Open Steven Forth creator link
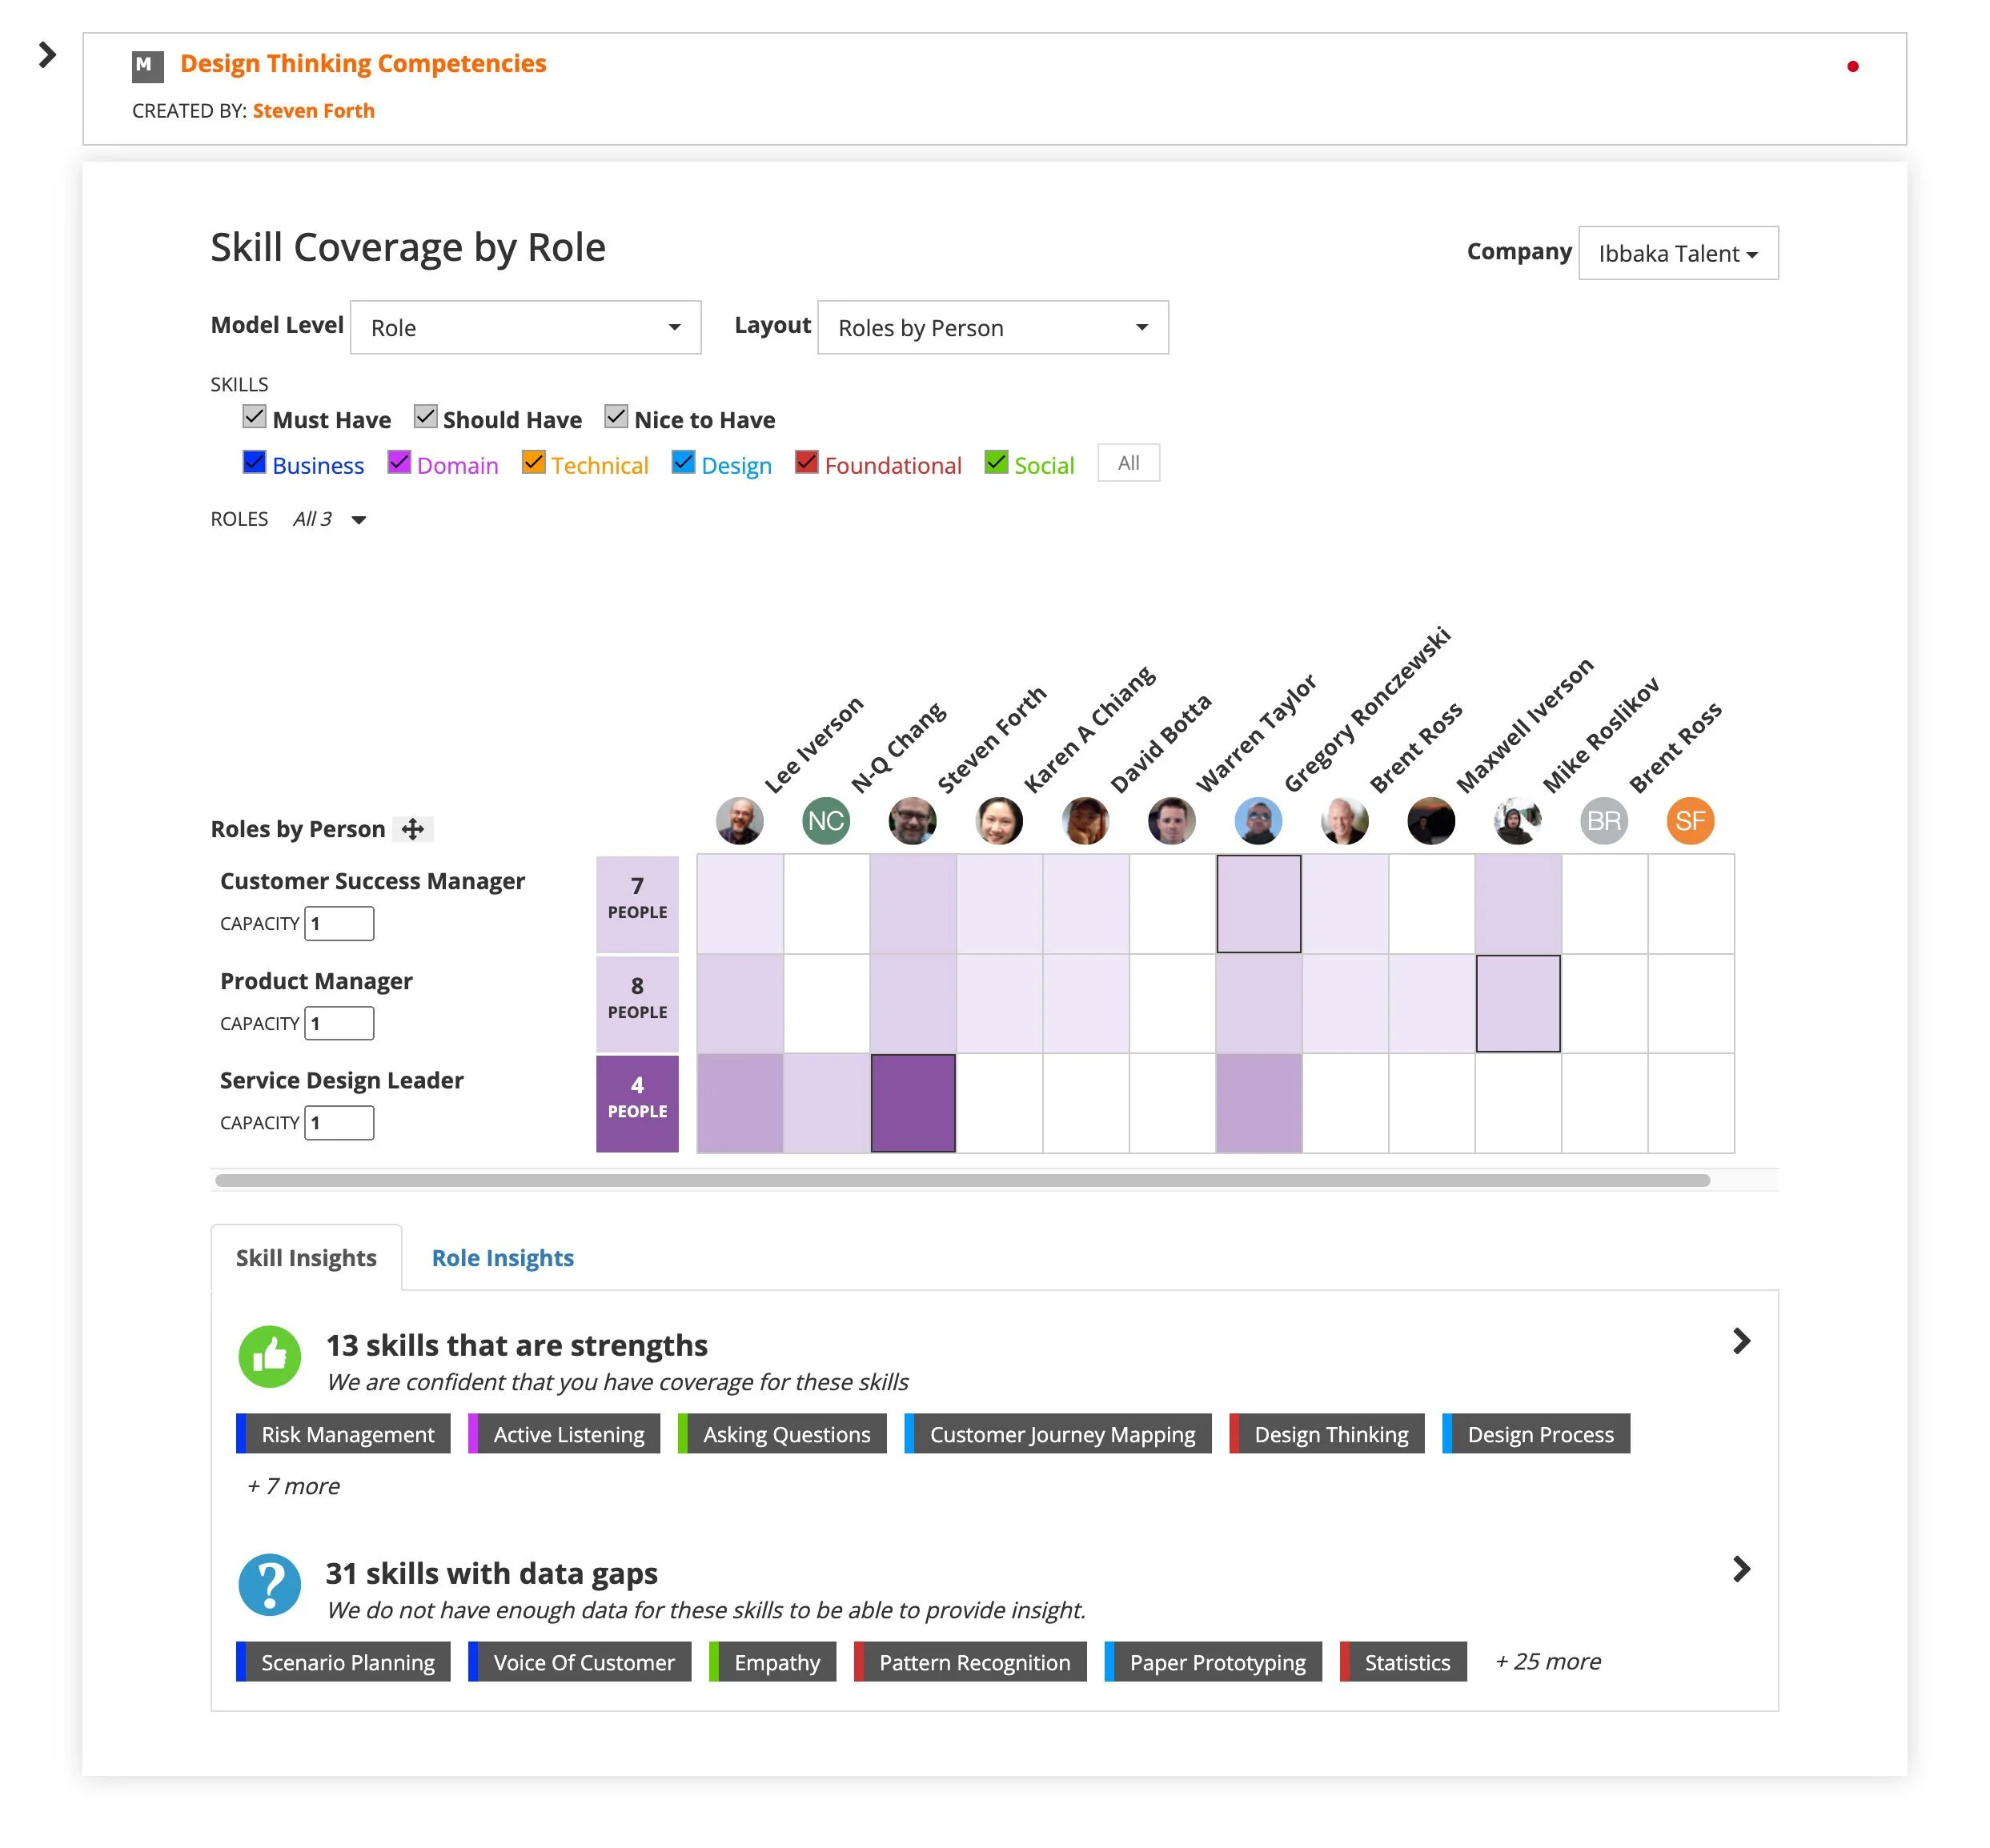This screenshot has width=1990, height=1848. (313, 111)
